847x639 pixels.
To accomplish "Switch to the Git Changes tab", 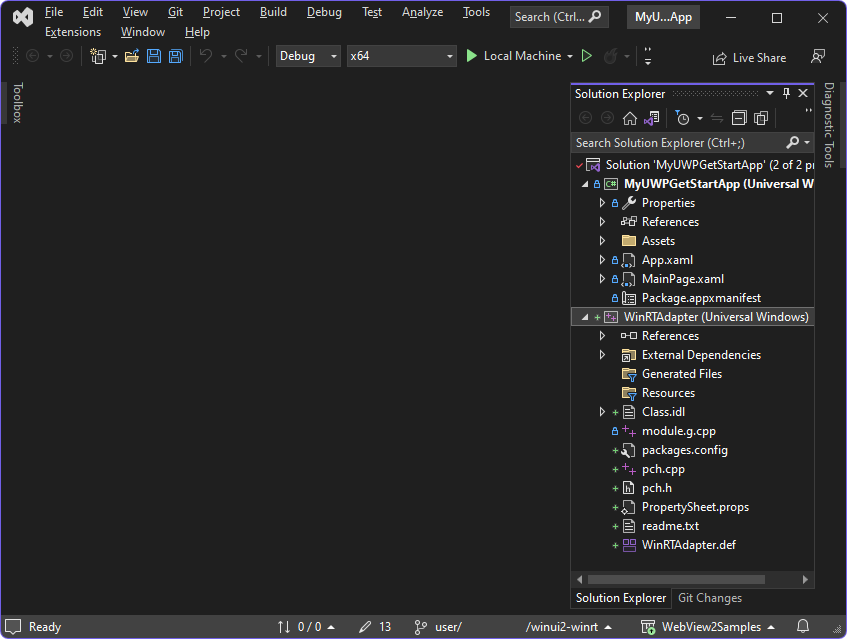I will click(x=710, y=598).
